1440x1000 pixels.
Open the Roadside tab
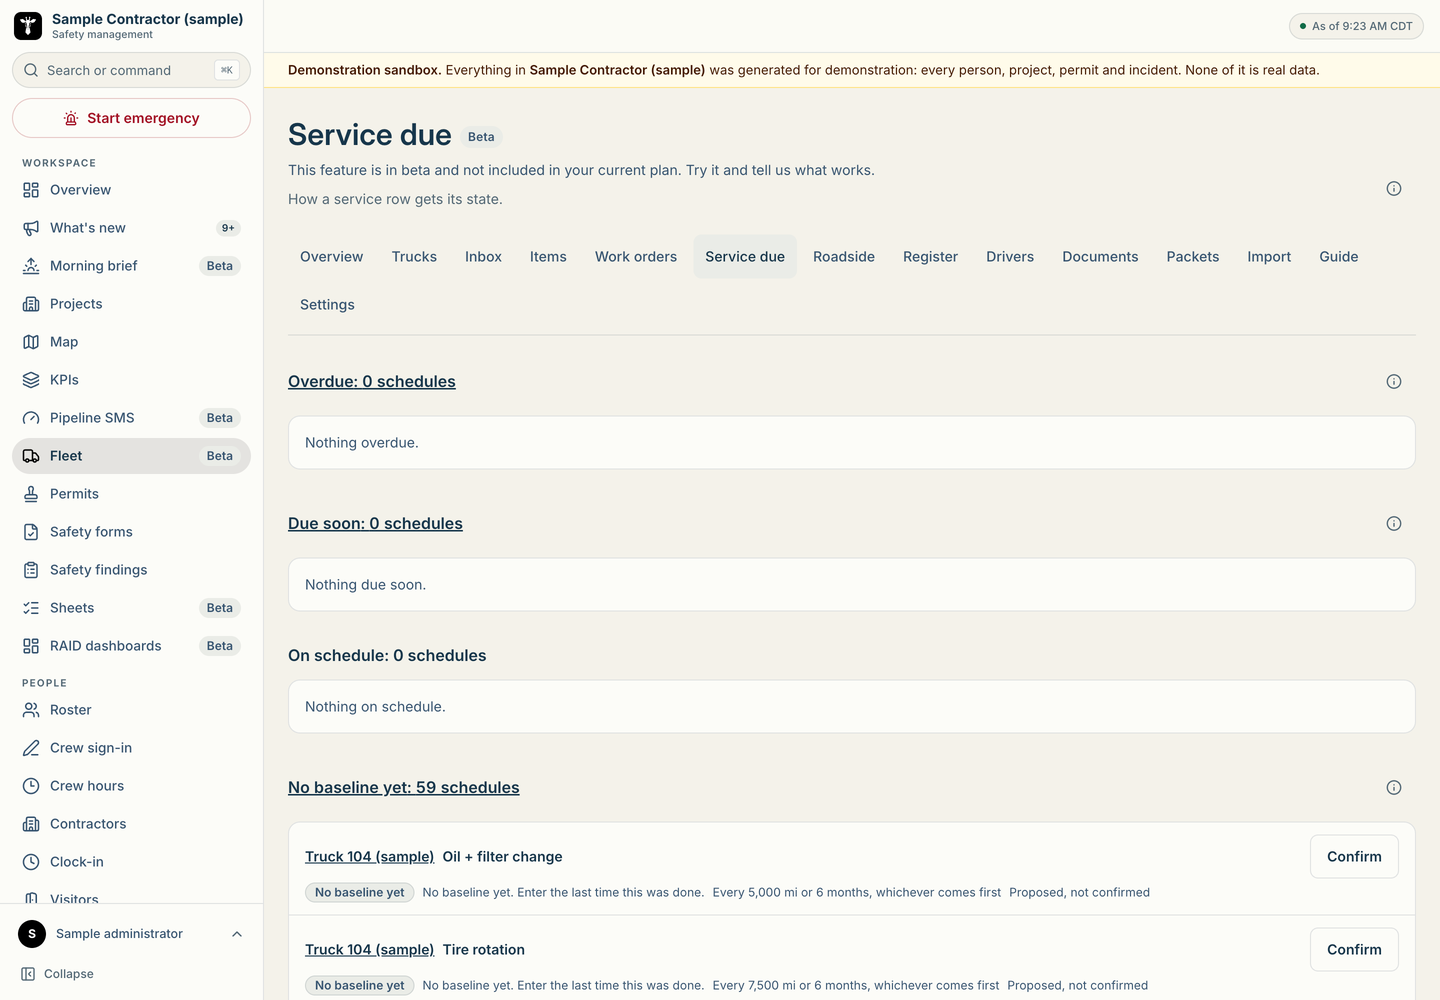click(844, 257)
